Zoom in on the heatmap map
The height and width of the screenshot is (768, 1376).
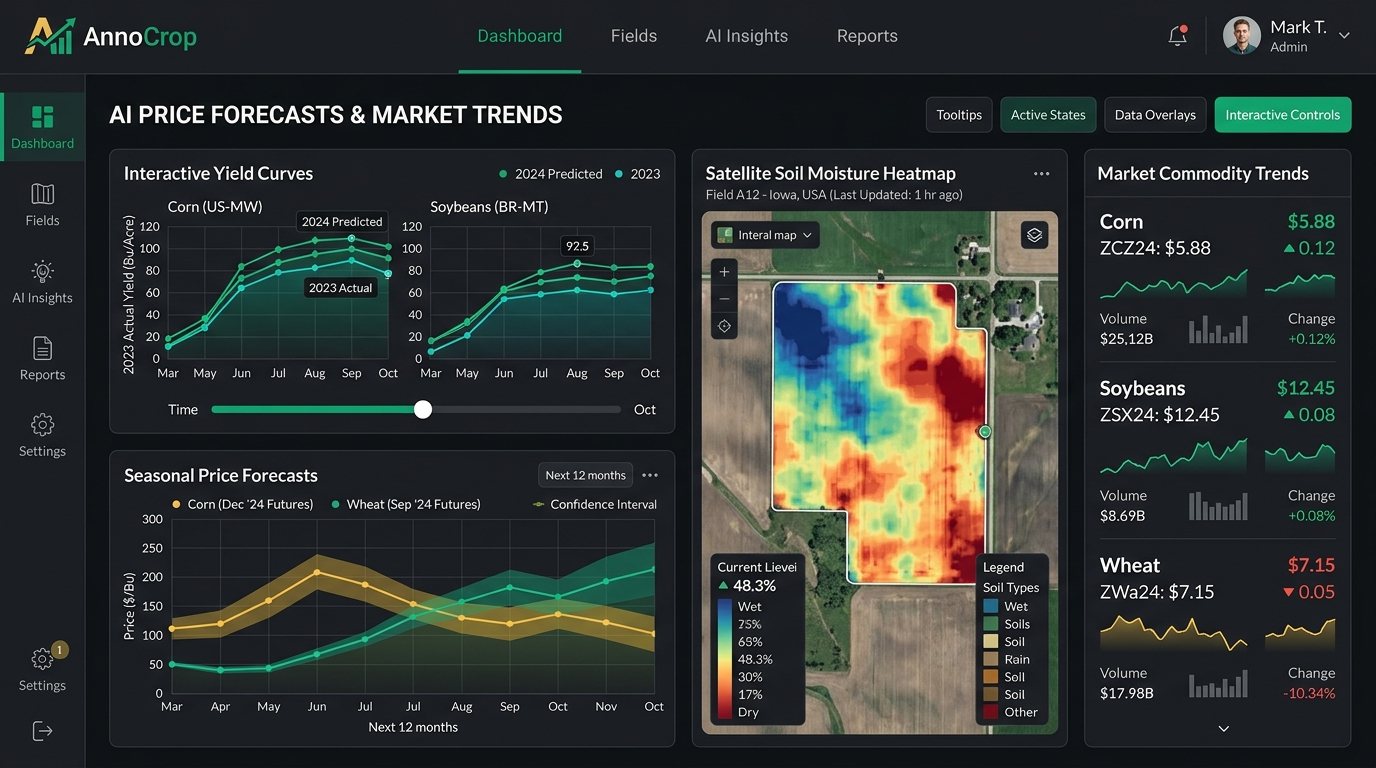click(x=724, y=272)
